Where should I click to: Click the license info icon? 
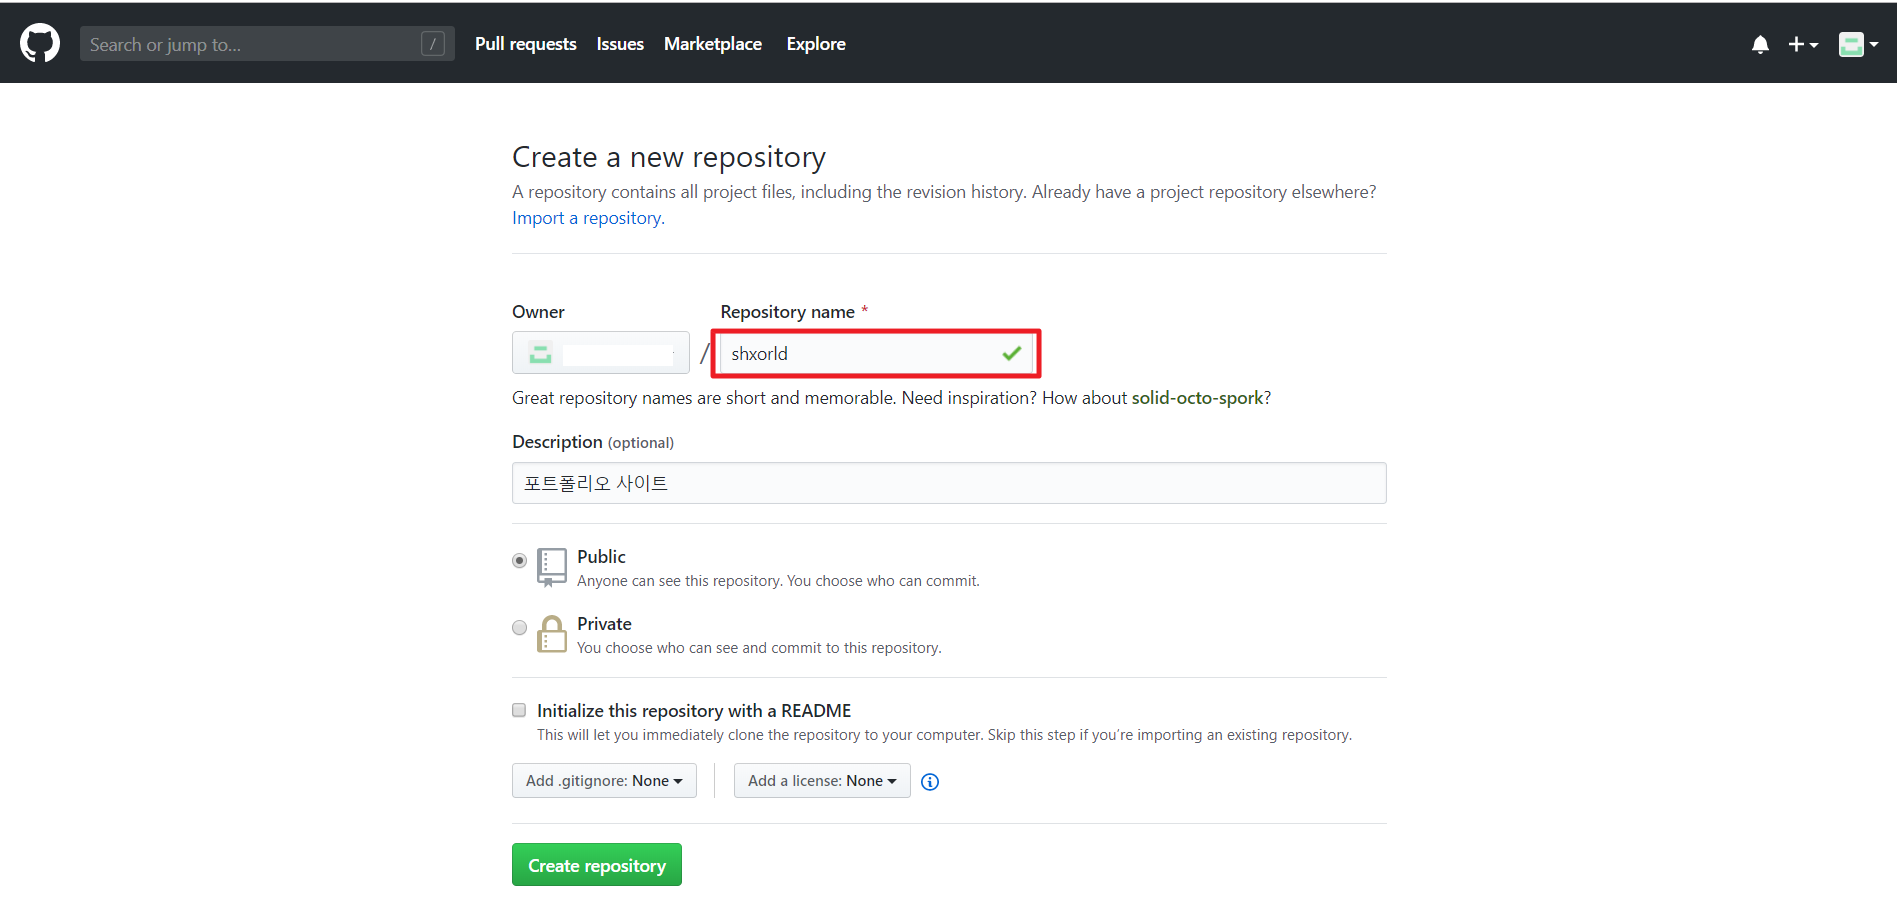coord(930,782)
